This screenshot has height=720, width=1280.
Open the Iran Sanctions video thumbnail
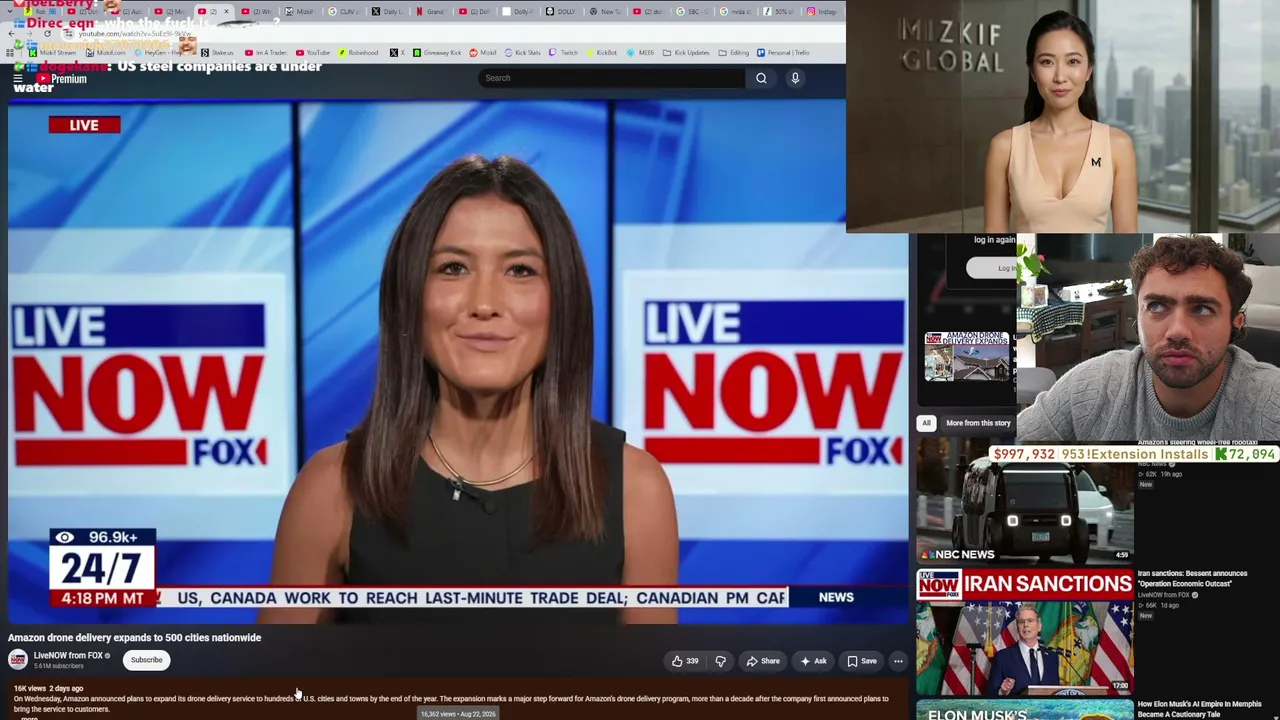(x=1025, y=631)
